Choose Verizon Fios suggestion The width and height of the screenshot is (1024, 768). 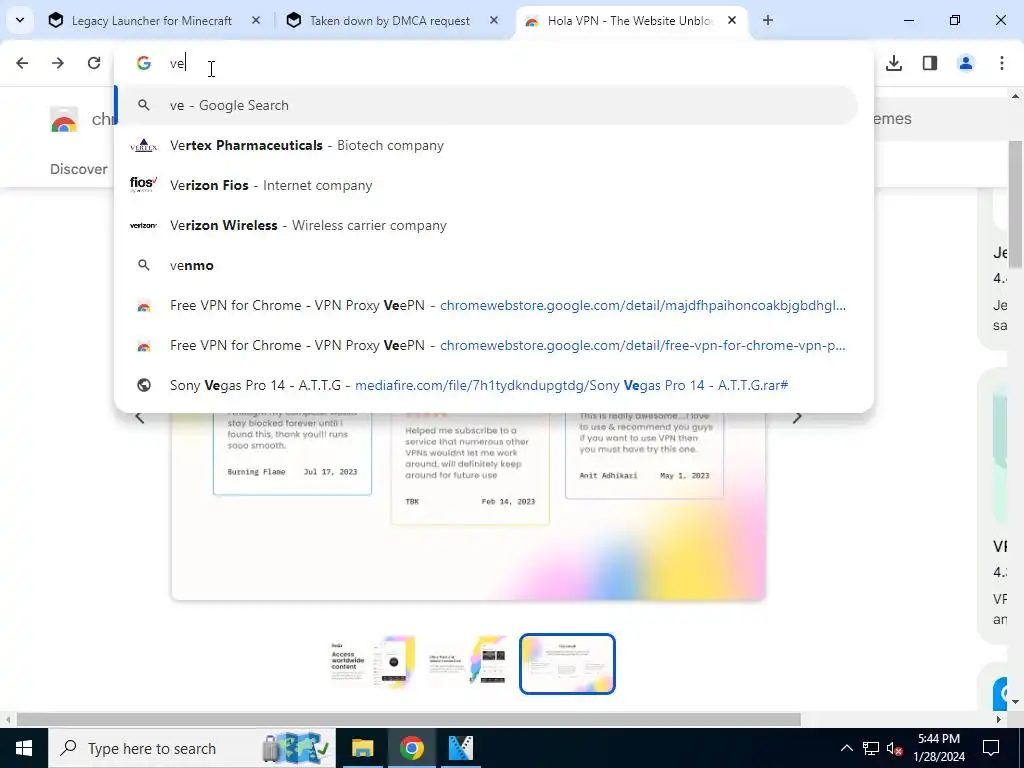point(488,185)
